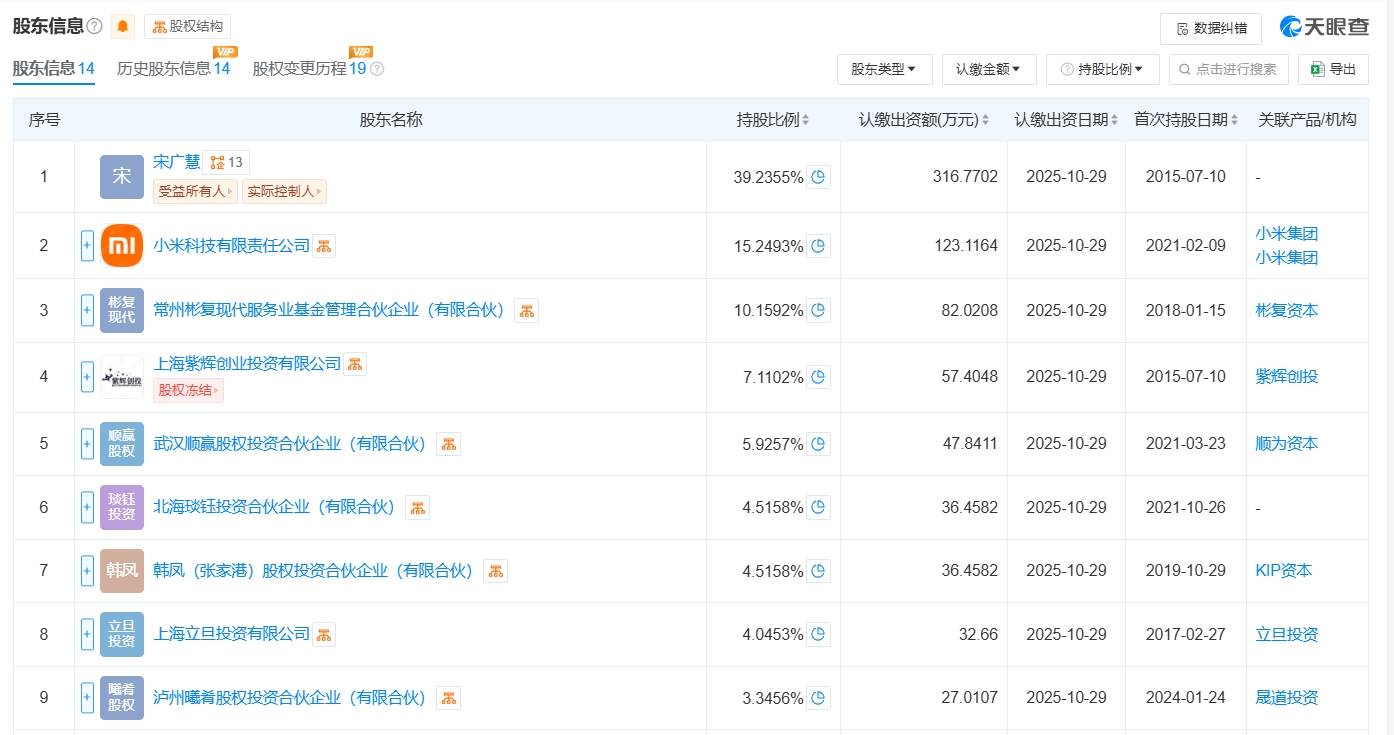The height and width of the screenshot is (735, 1394).
Task: Click pie chart icon next to 3.3456%
Action: tap(819, 698)
